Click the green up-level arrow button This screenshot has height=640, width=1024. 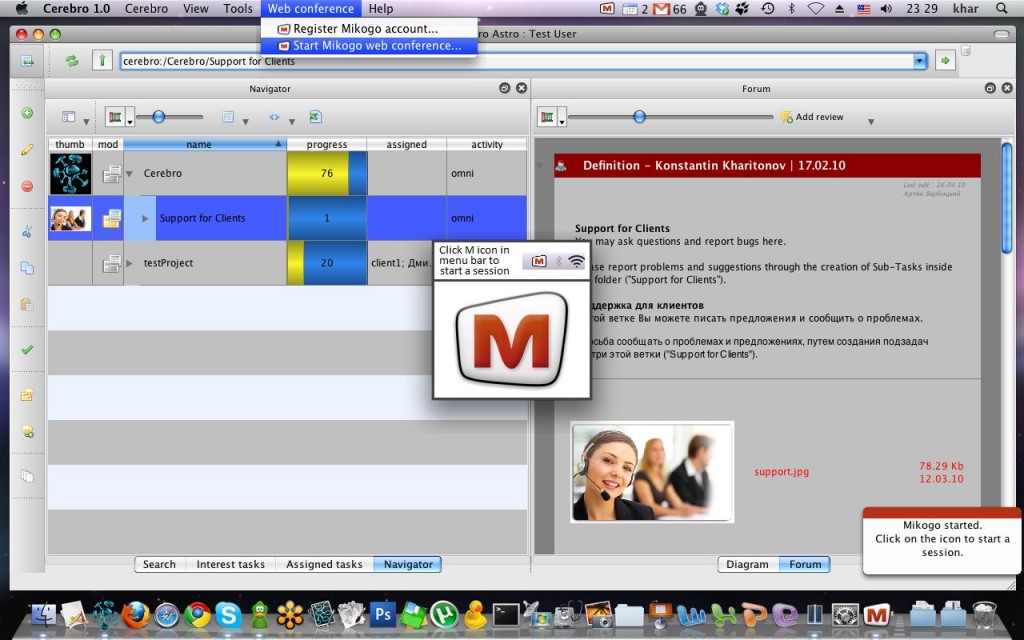click(x=102, y=61)
